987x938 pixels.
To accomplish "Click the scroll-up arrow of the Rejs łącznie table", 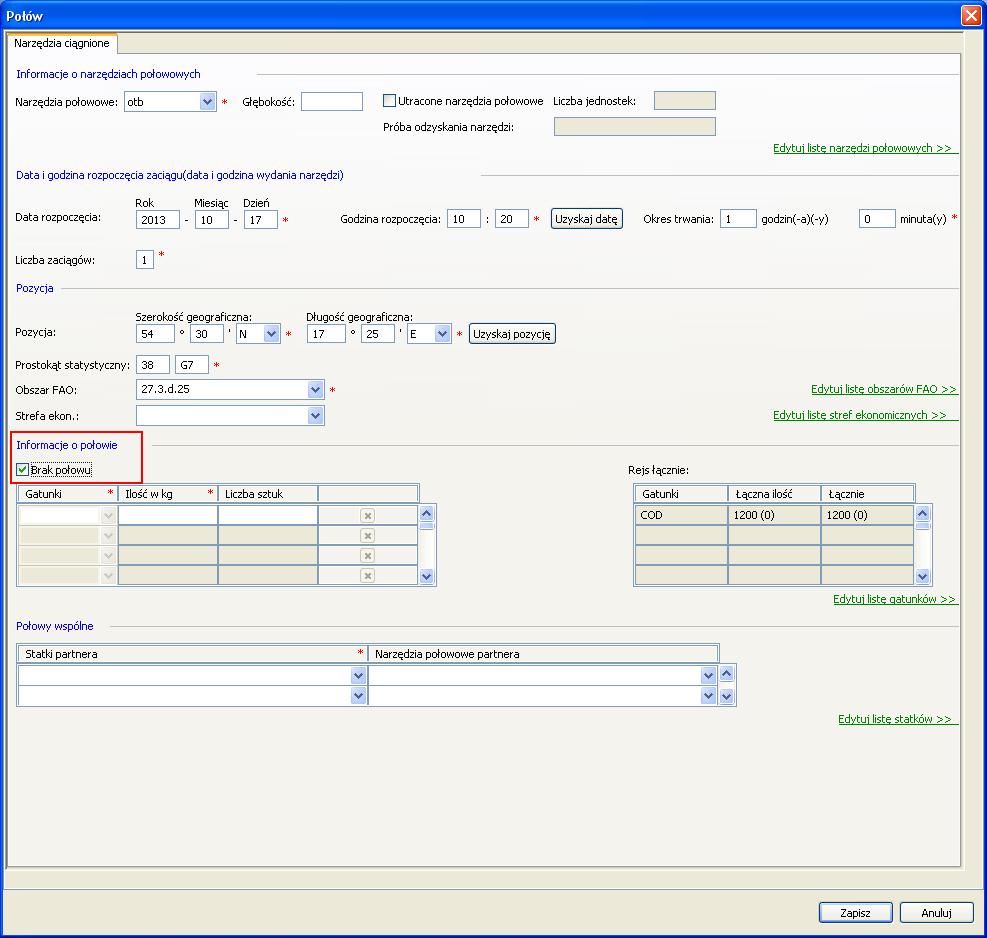I will click(923, 511).
